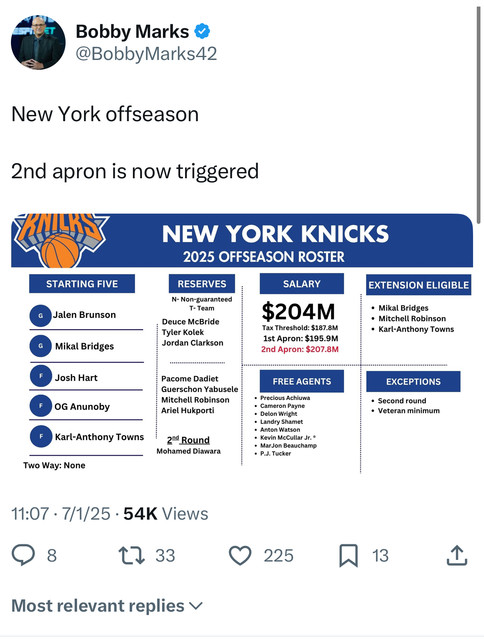Screen dimensions: 484x640
Task: Like the tweet with heart icon
Action: tap(240, 556)
